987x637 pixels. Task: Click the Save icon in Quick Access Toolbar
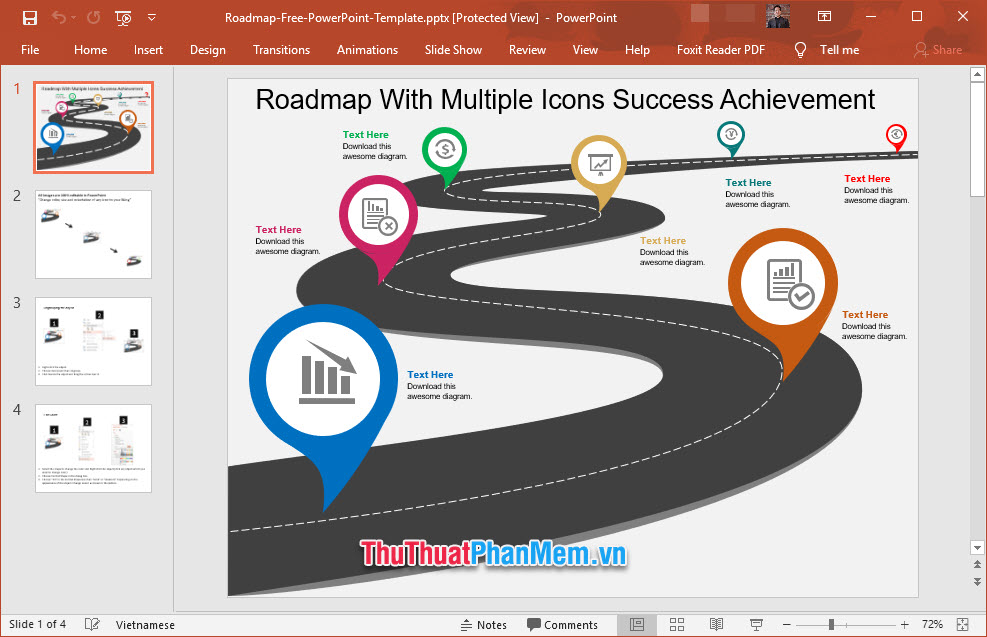[30, 17]
